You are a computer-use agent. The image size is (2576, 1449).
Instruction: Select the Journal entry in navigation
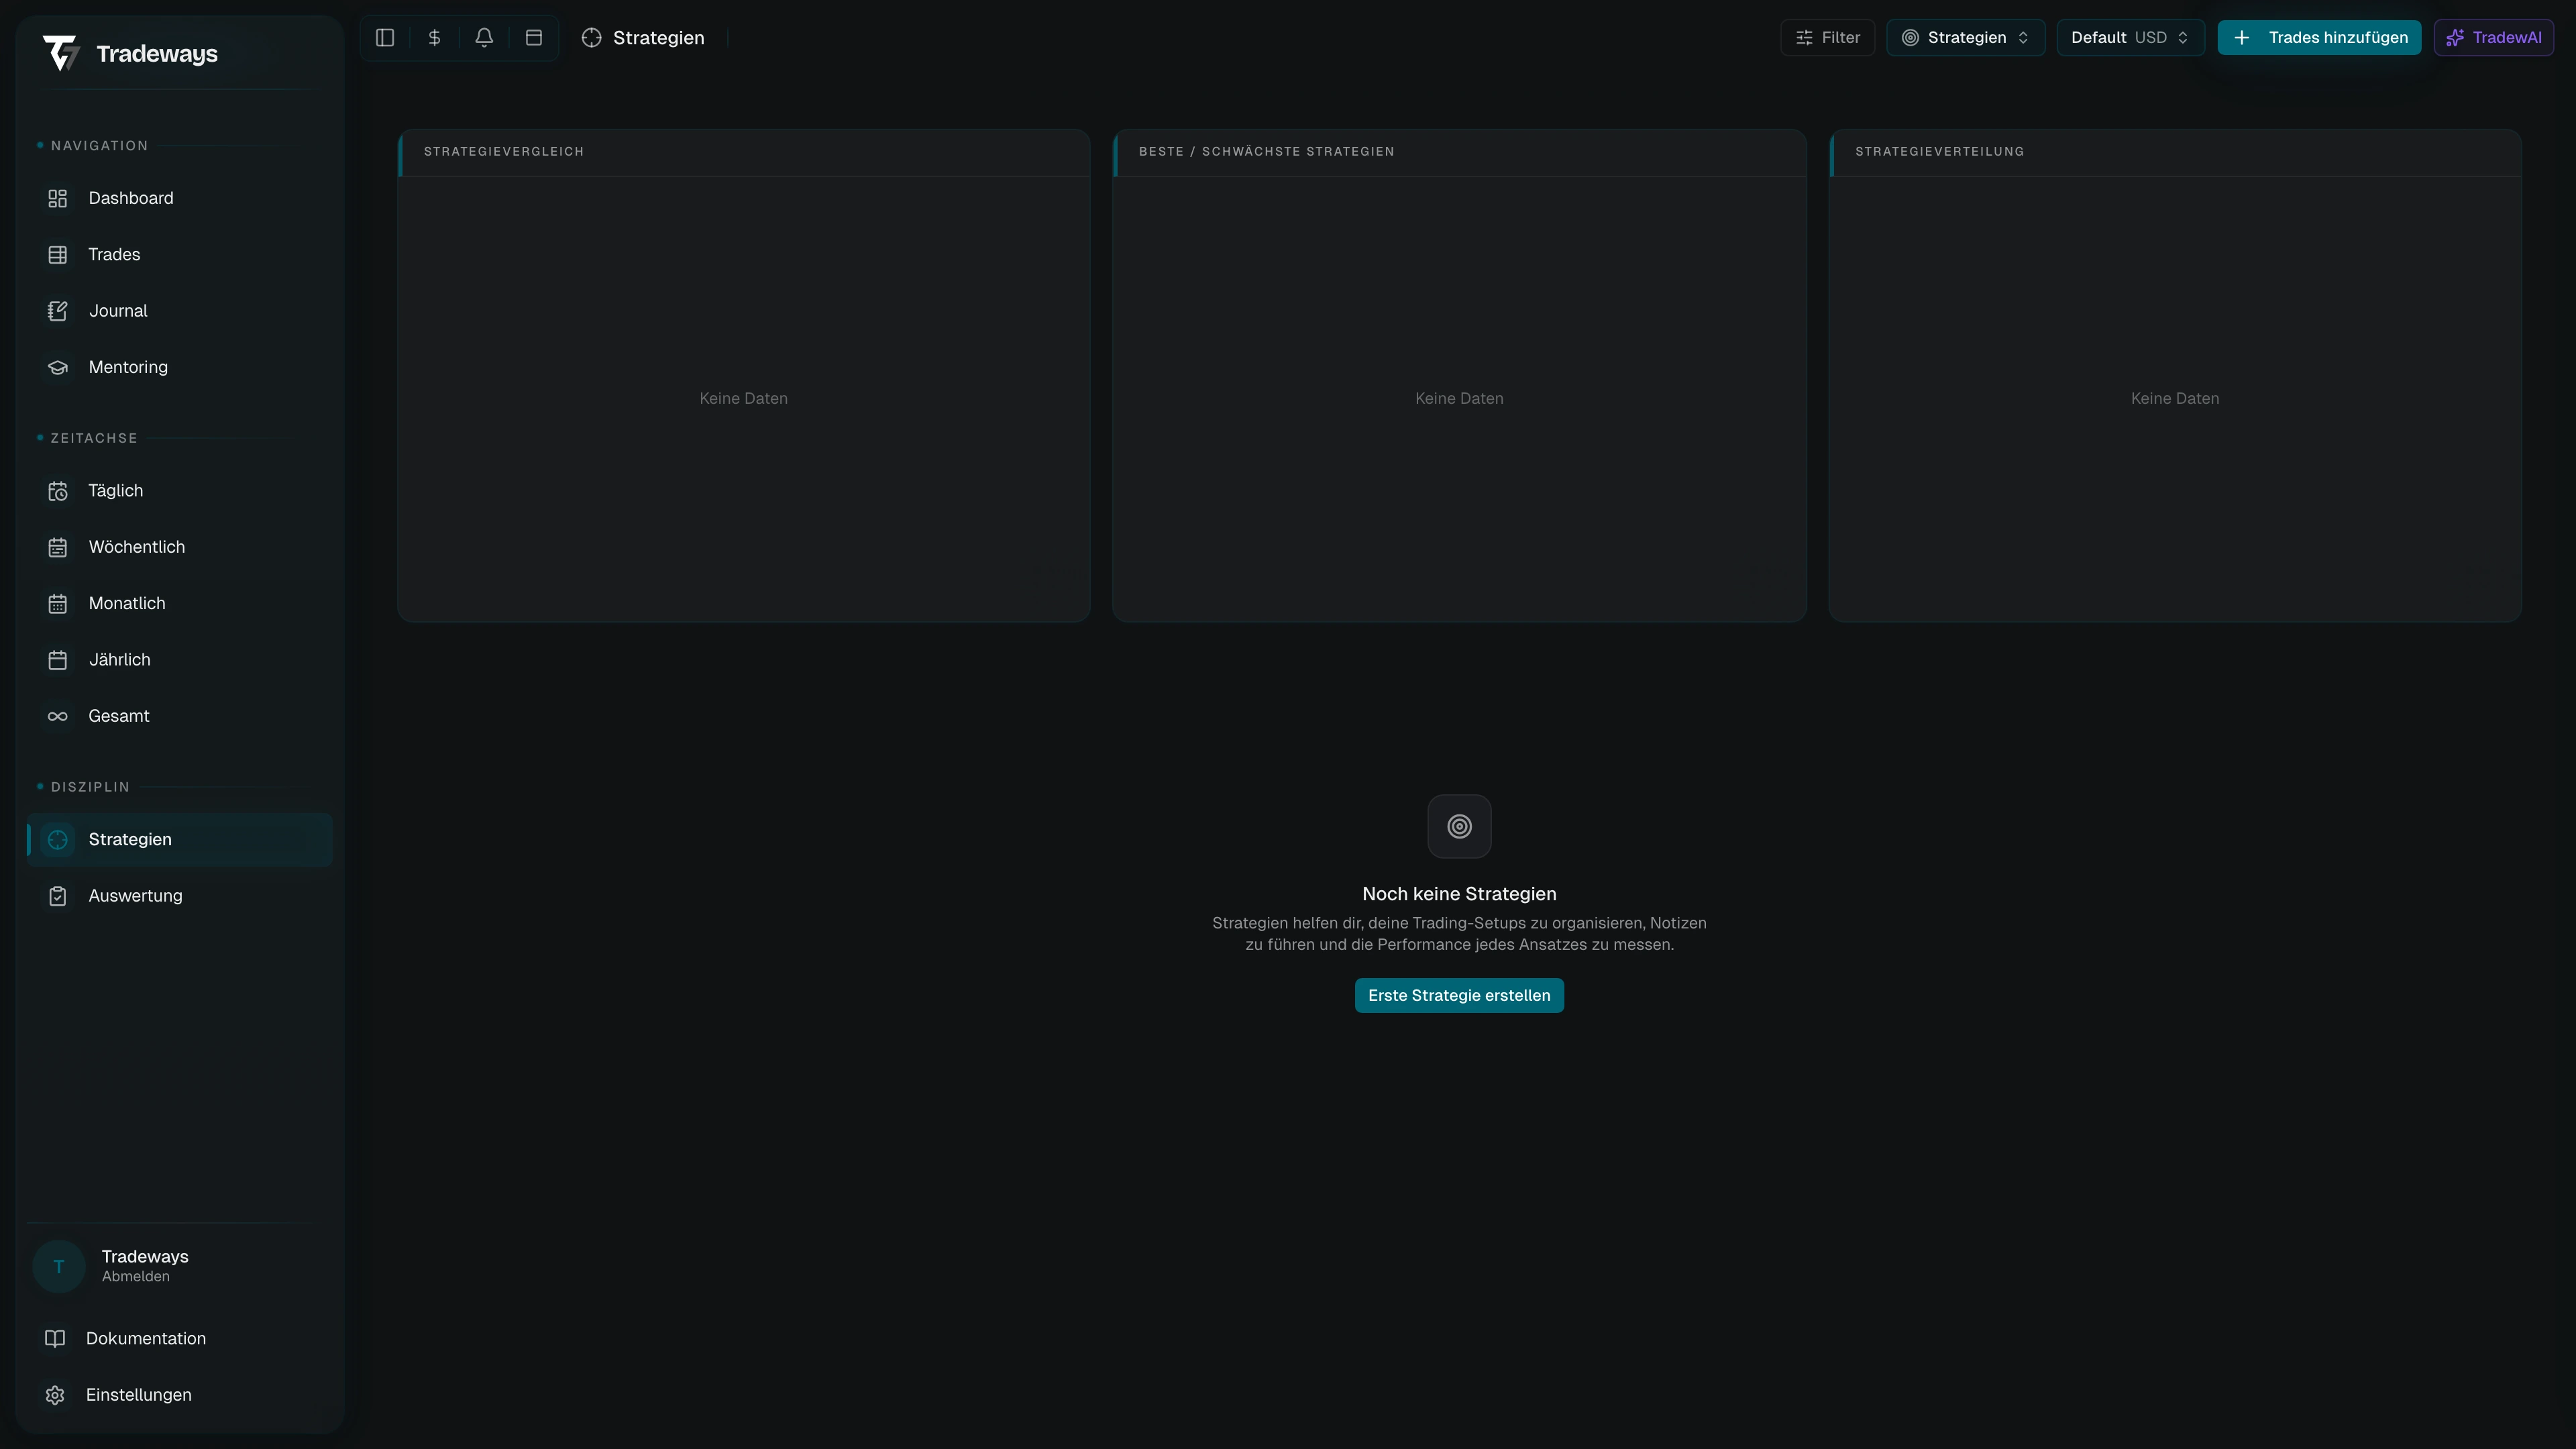pos(117,310)
